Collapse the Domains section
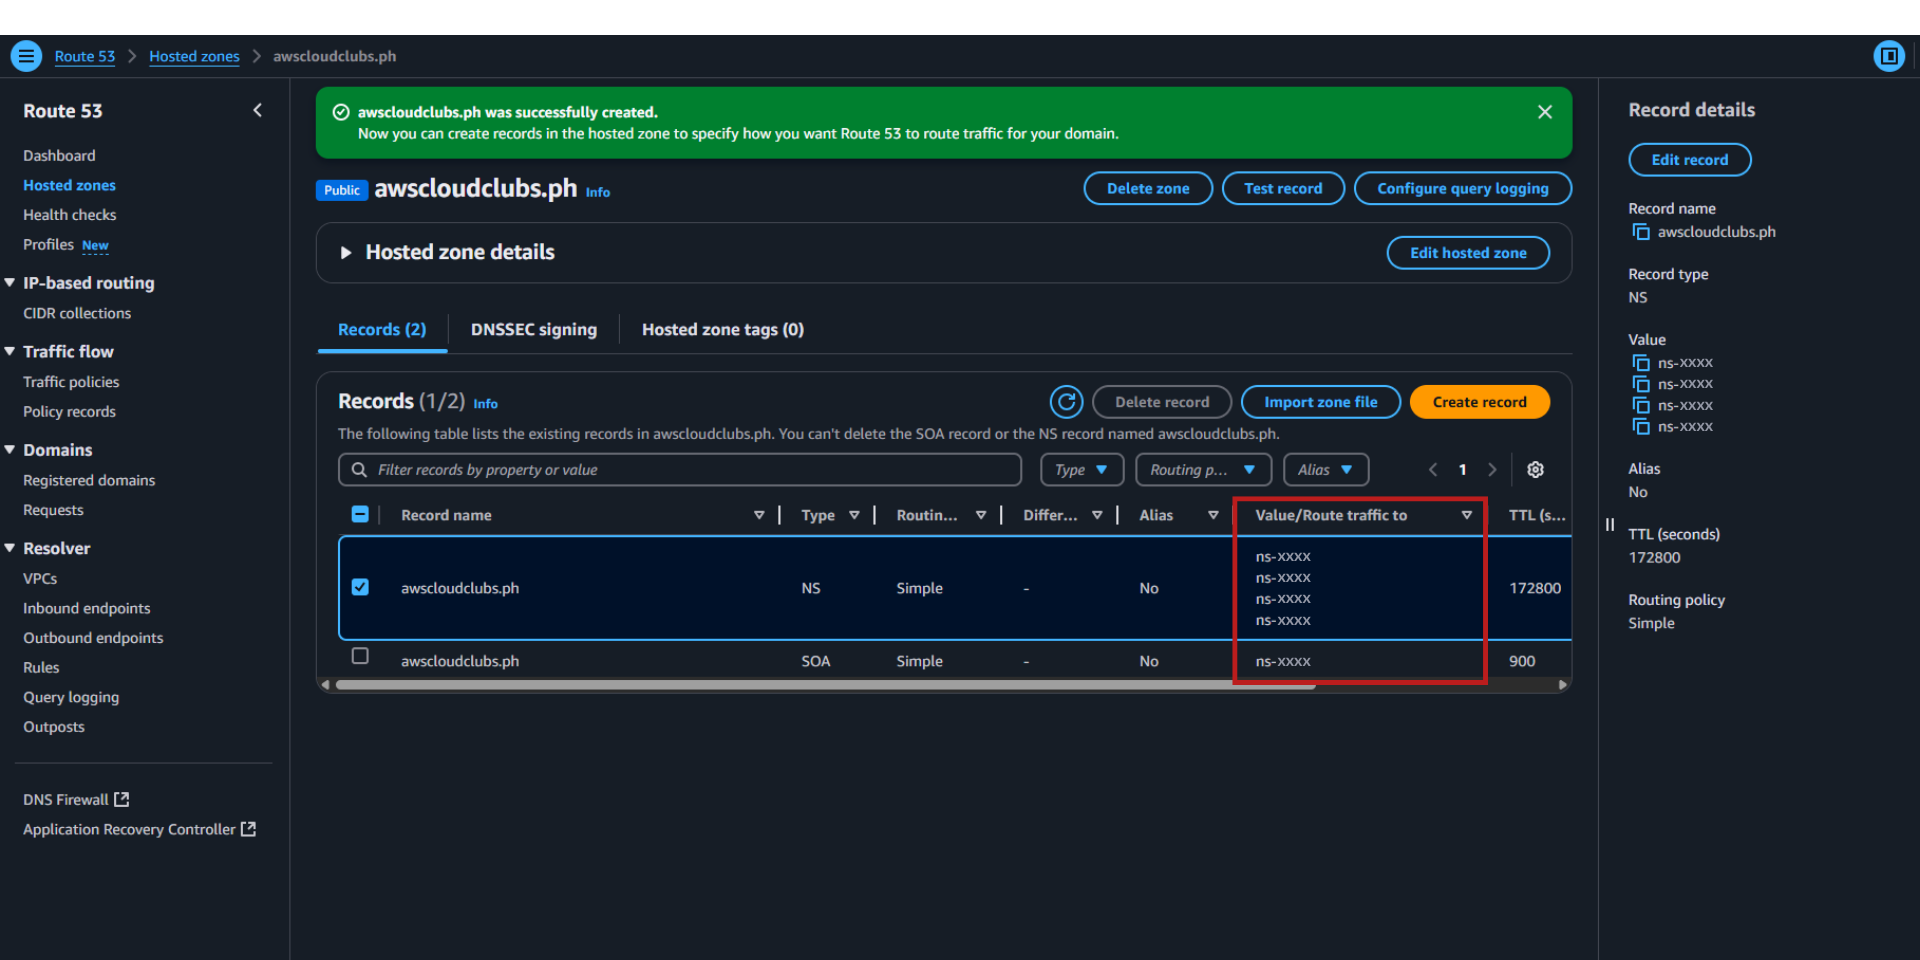Screen dimensions: 1920x960 [10, 450]
